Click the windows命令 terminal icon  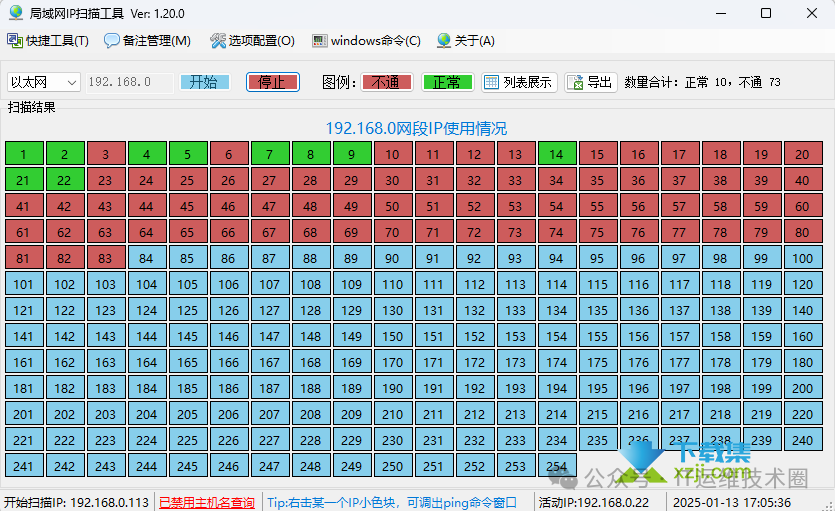pyautogui.click(x=319, y=41)
